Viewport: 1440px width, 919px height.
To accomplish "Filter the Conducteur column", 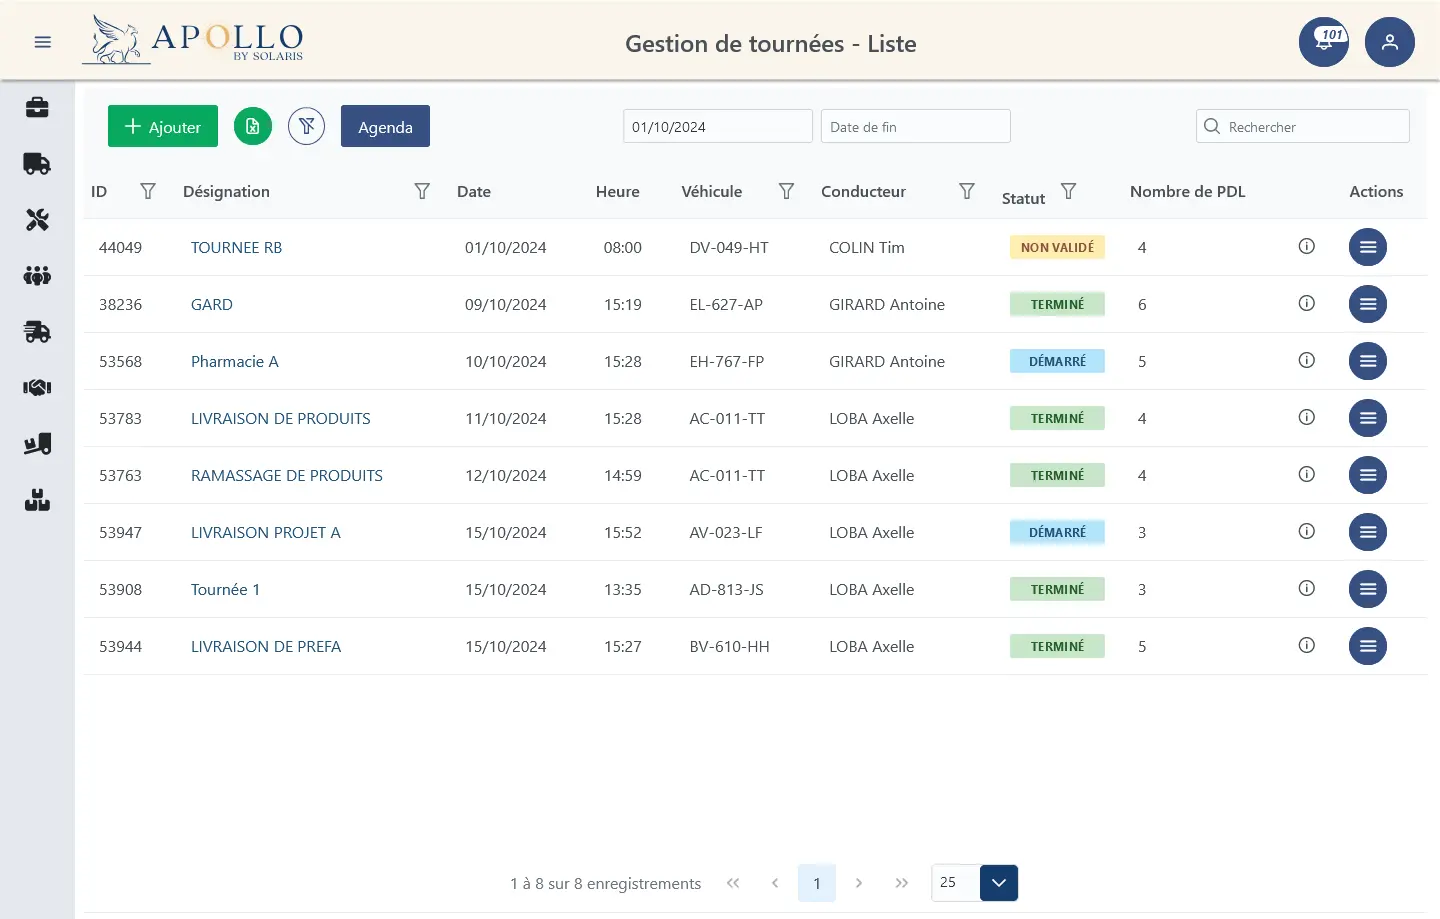I will point(967,191).
